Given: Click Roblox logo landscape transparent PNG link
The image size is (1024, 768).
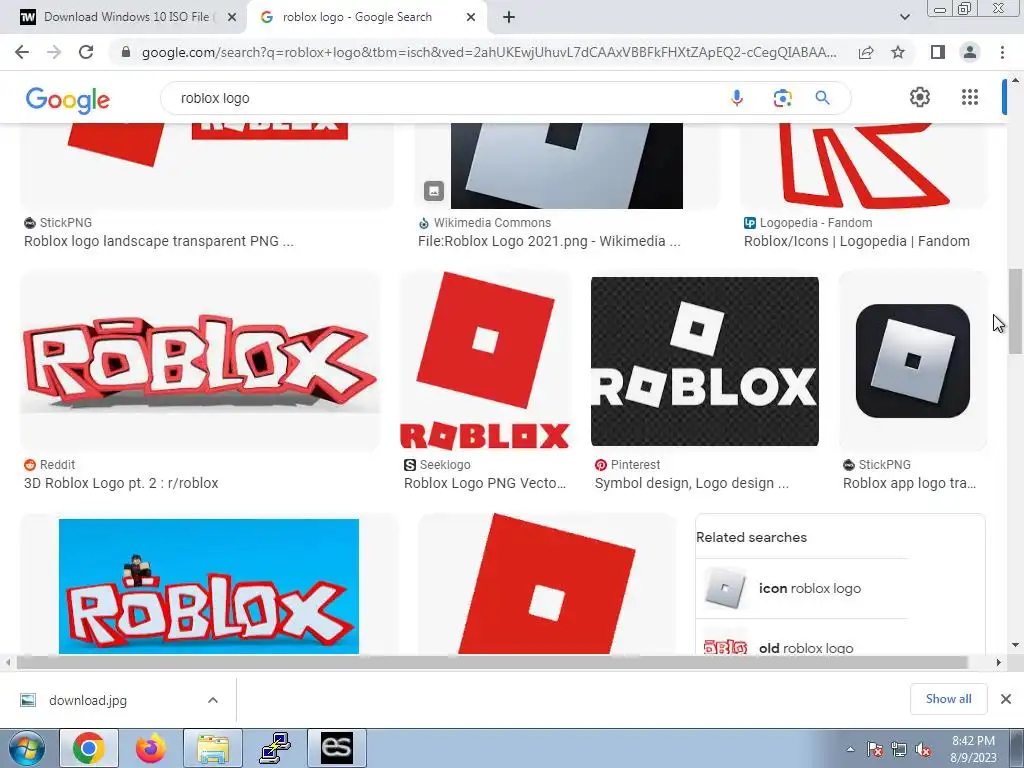Looking at the screenshot, I should tap(159, 241).
